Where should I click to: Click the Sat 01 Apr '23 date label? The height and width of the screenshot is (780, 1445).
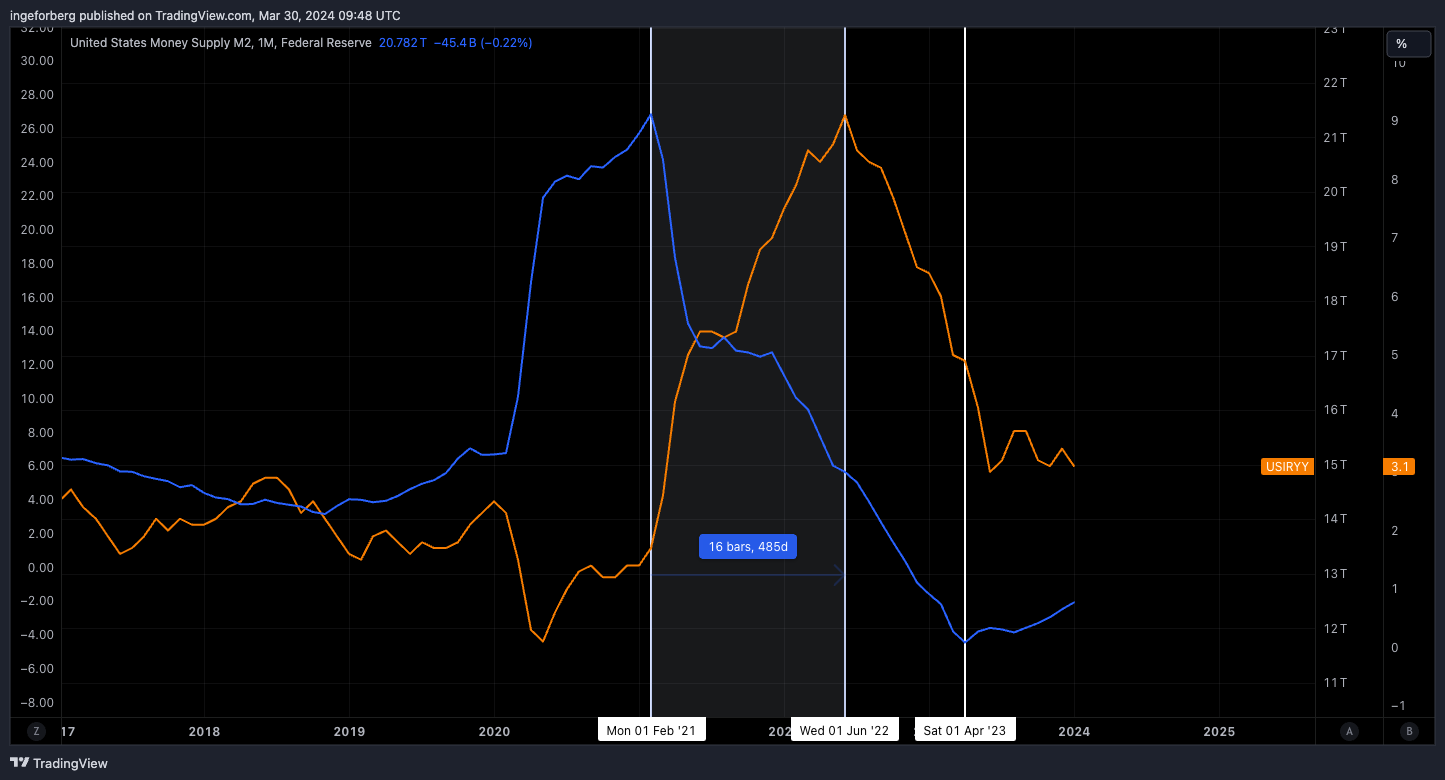pyautogui.click(x=965, y=730)
